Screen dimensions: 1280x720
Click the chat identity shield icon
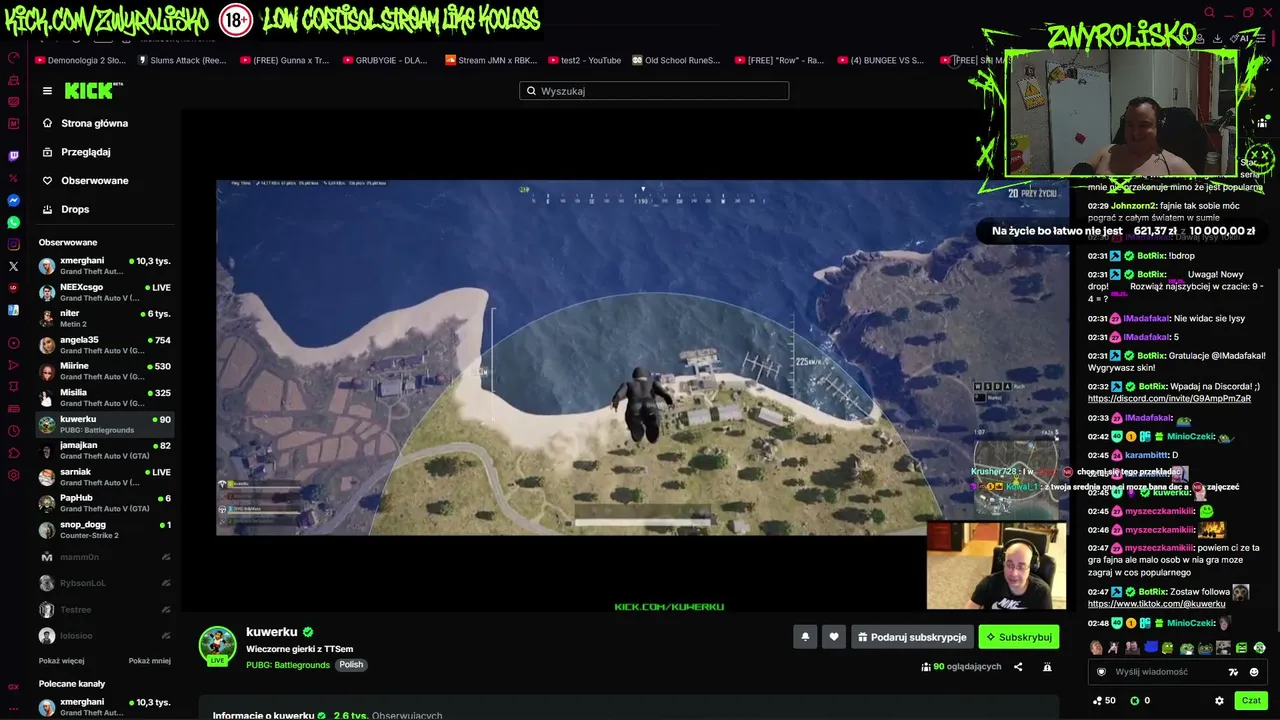click(1101, 672)
